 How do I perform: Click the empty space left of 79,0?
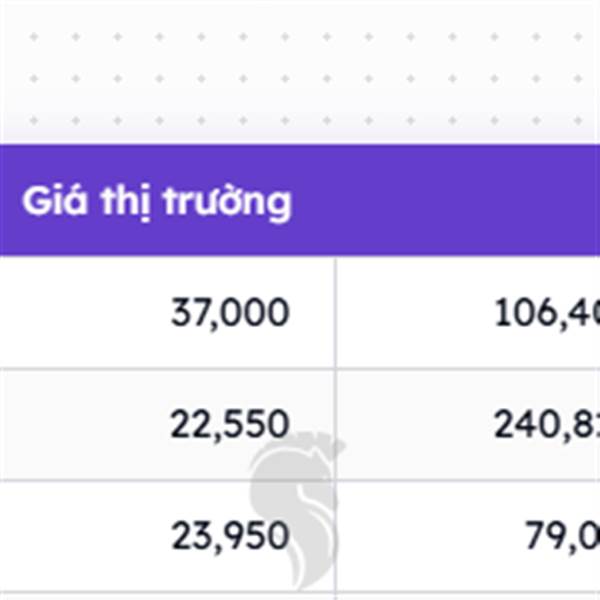pos(430,536)
